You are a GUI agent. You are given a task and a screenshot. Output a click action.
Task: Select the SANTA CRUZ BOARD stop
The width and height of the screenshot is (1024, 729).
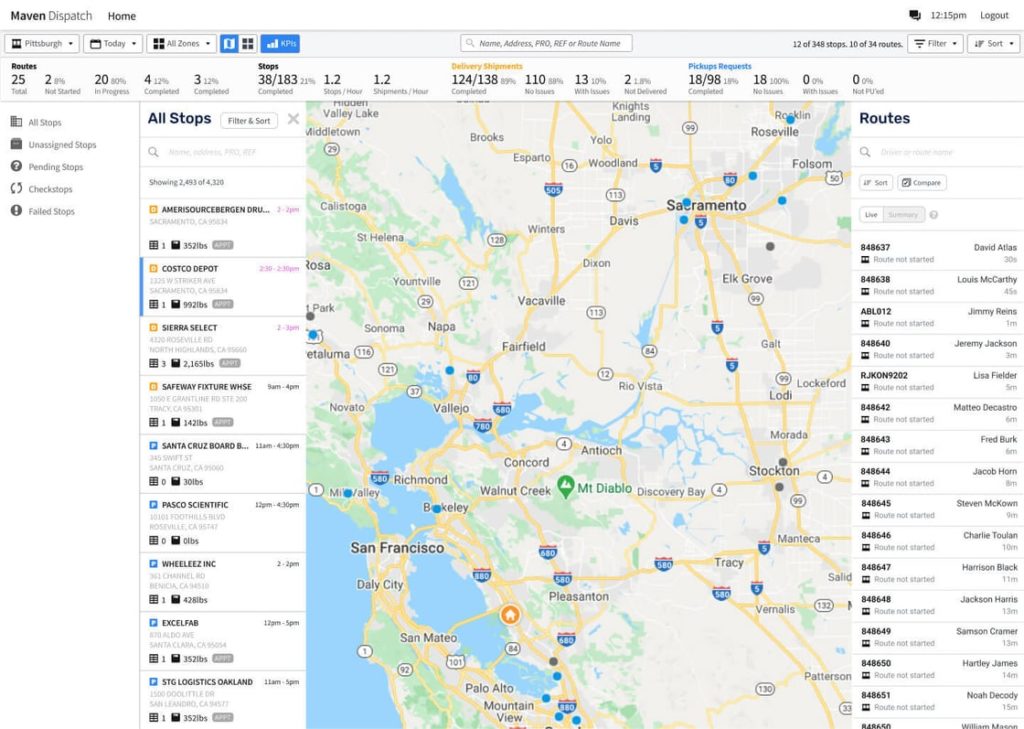223,464
